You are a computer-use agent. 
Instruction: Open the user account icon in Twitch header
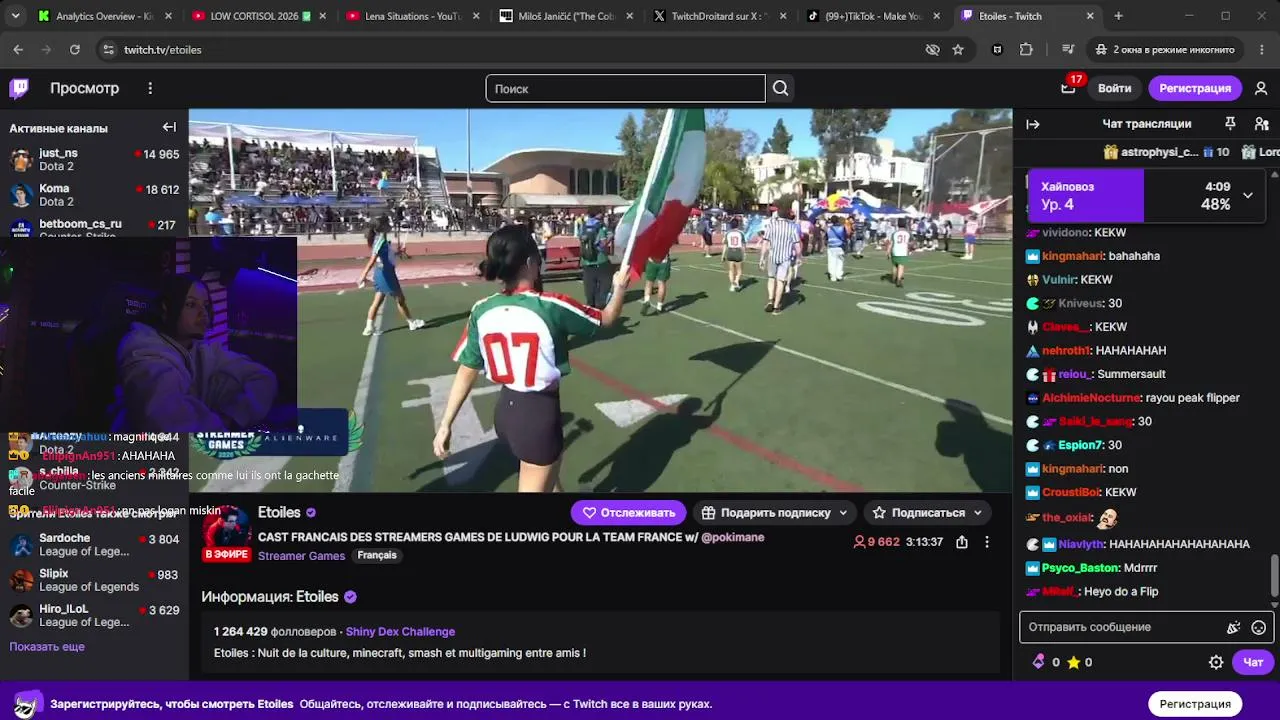pyautogui.click(x=1261, y=88)
